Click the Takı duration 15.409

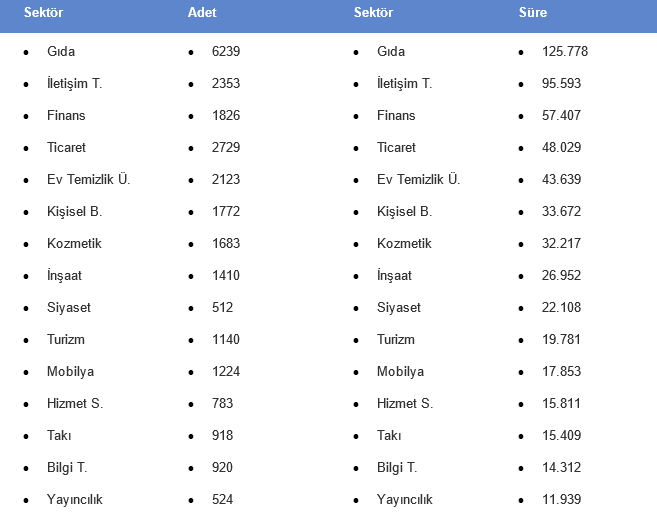(x=561, y=435)
